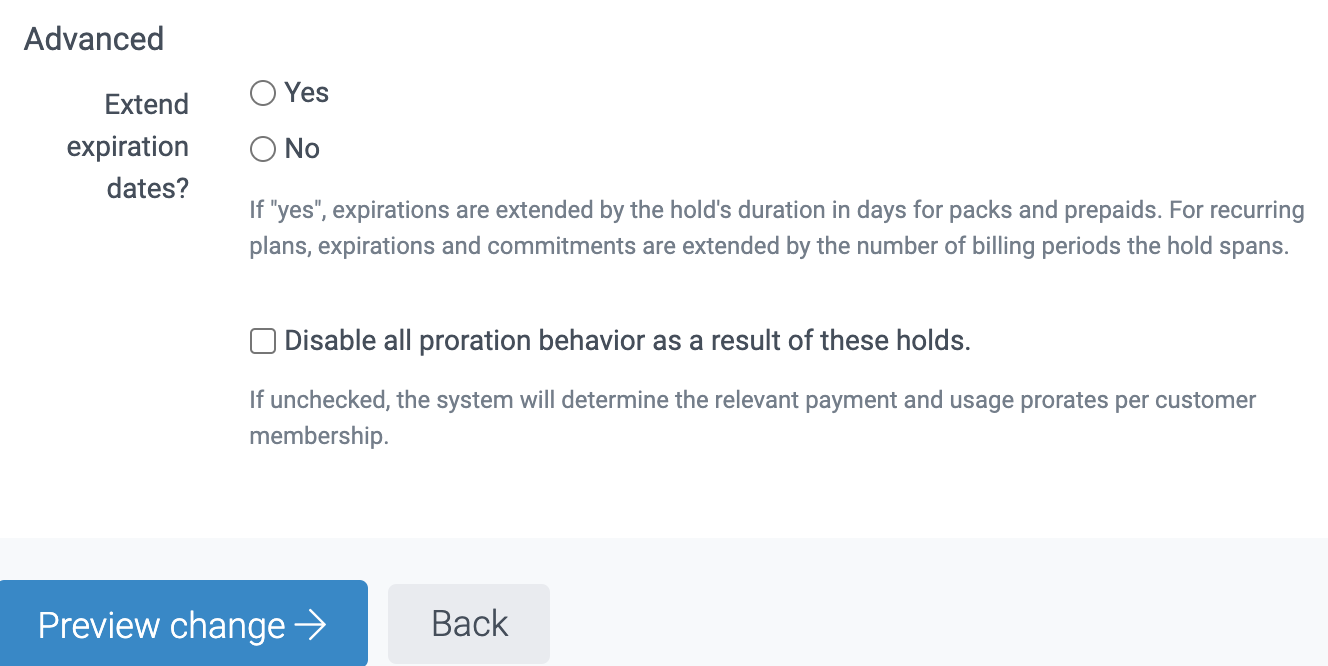The image size is (1328, 666).
Task: Click the "Advanced" section heading
Action: click(94, 39)
